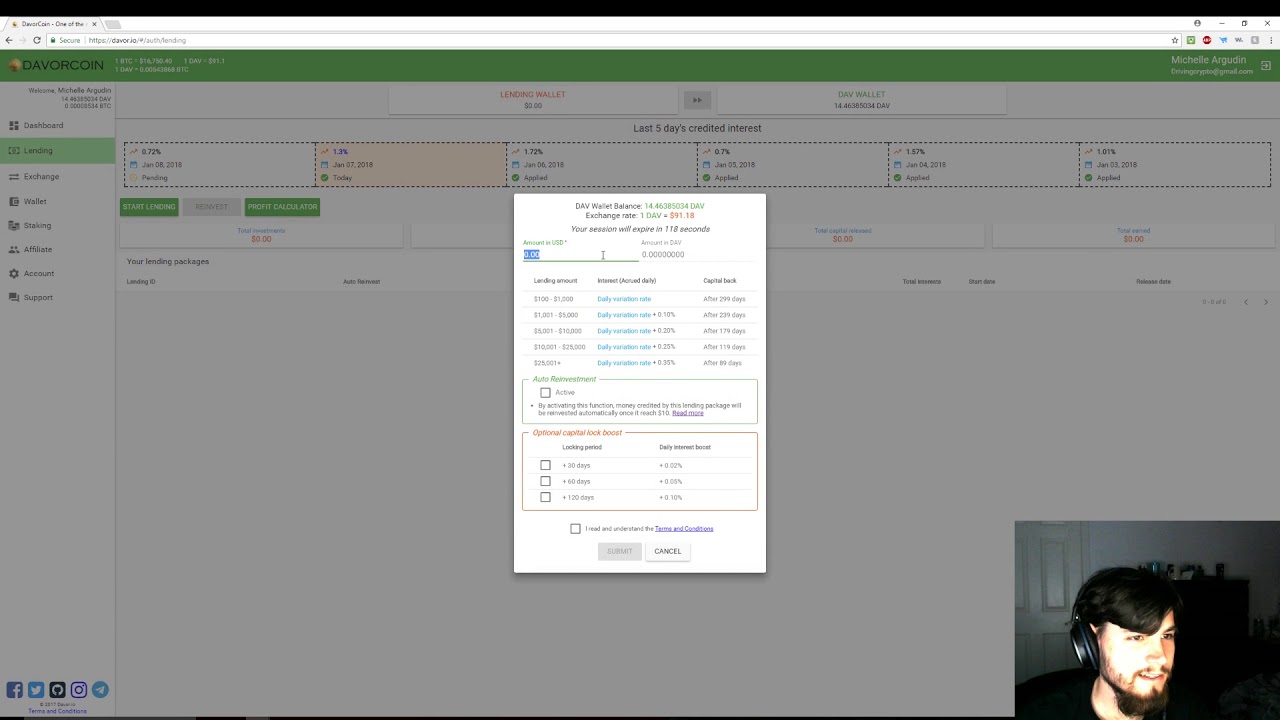Open the Staking menu item
The height and width of the screenshot is (720, 1280).
pos(57,226)
